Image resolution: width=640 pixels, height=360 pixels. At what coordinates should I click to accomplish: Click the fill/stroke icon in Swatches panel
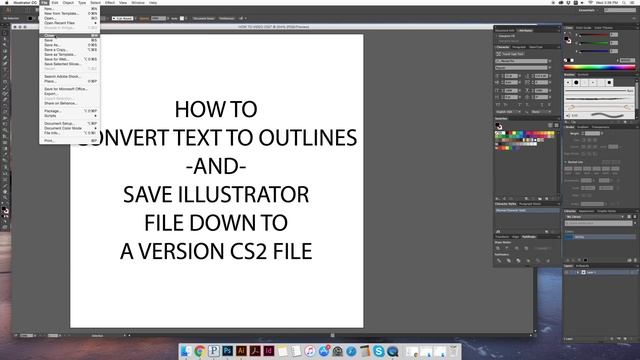[x=499, y=126]
